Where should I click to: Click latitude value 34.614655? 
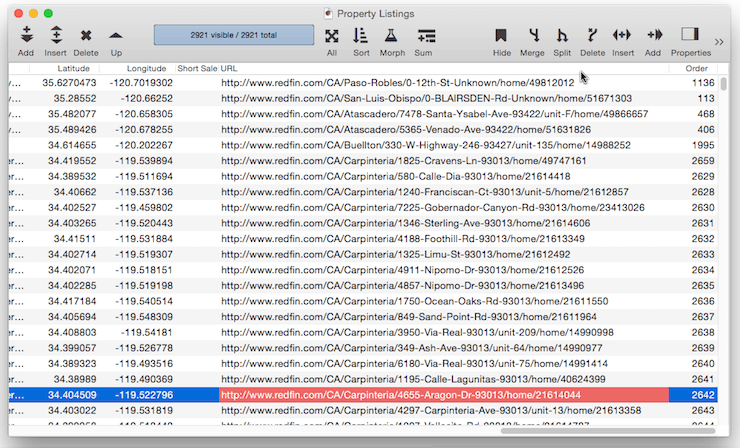pos(72,145)
